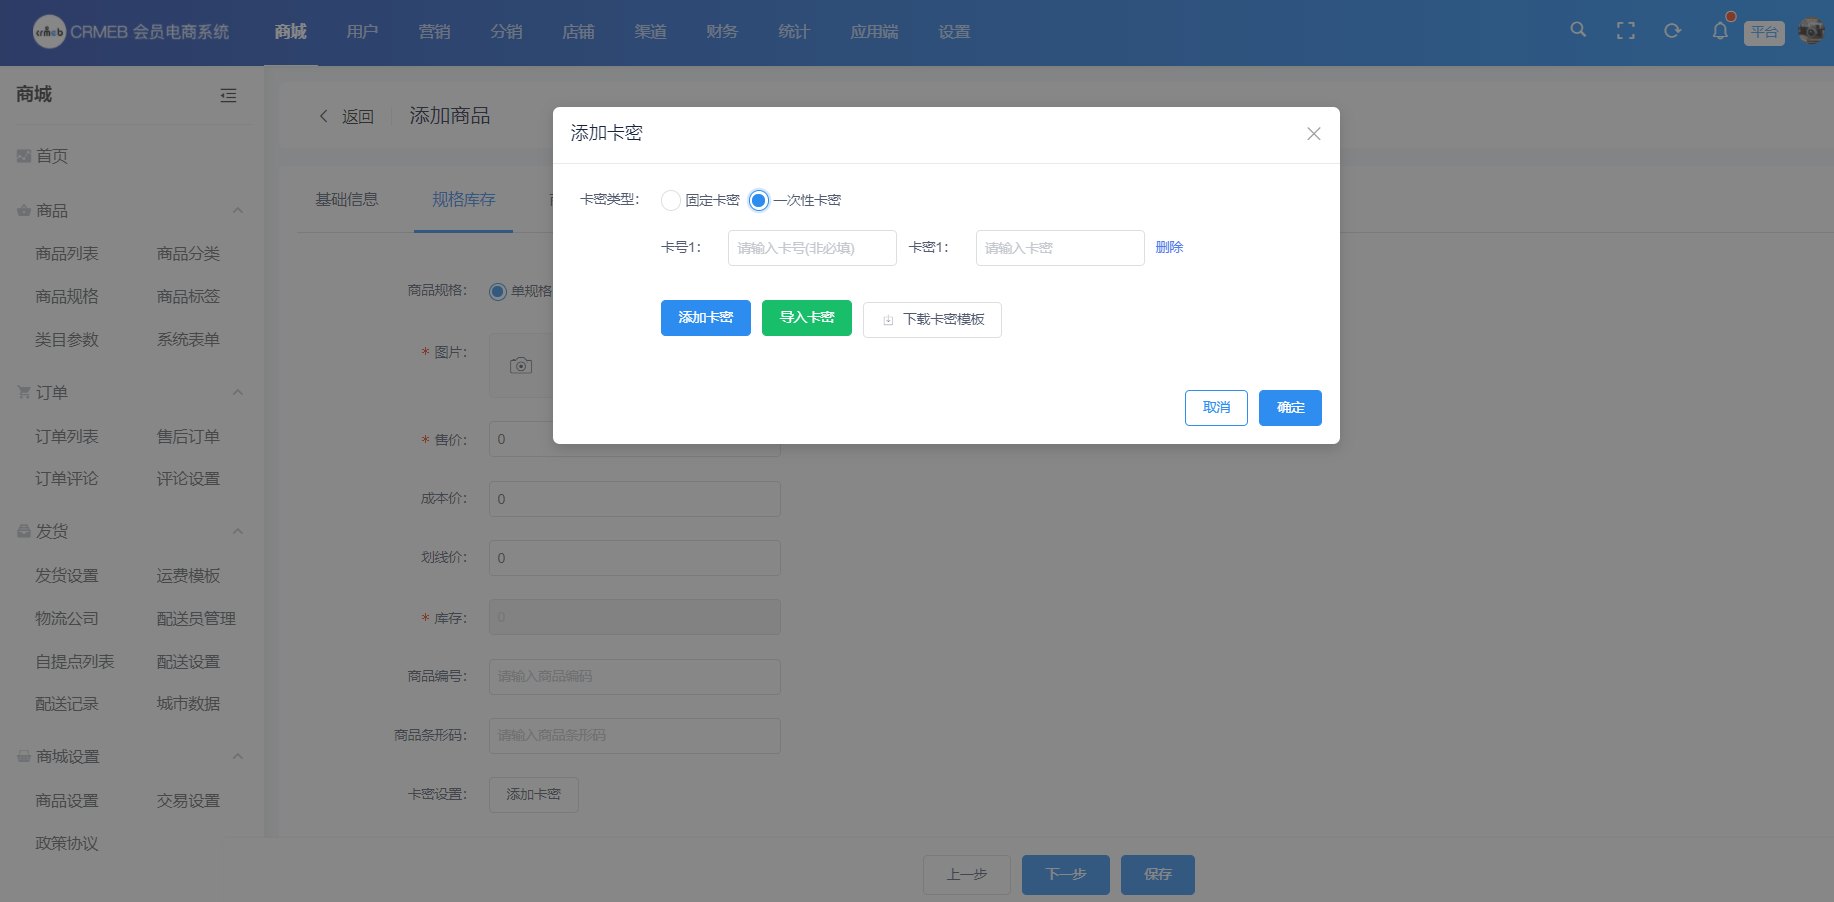
Task: Select 固定卡密 radio option
Action: (x=671, y=200)
